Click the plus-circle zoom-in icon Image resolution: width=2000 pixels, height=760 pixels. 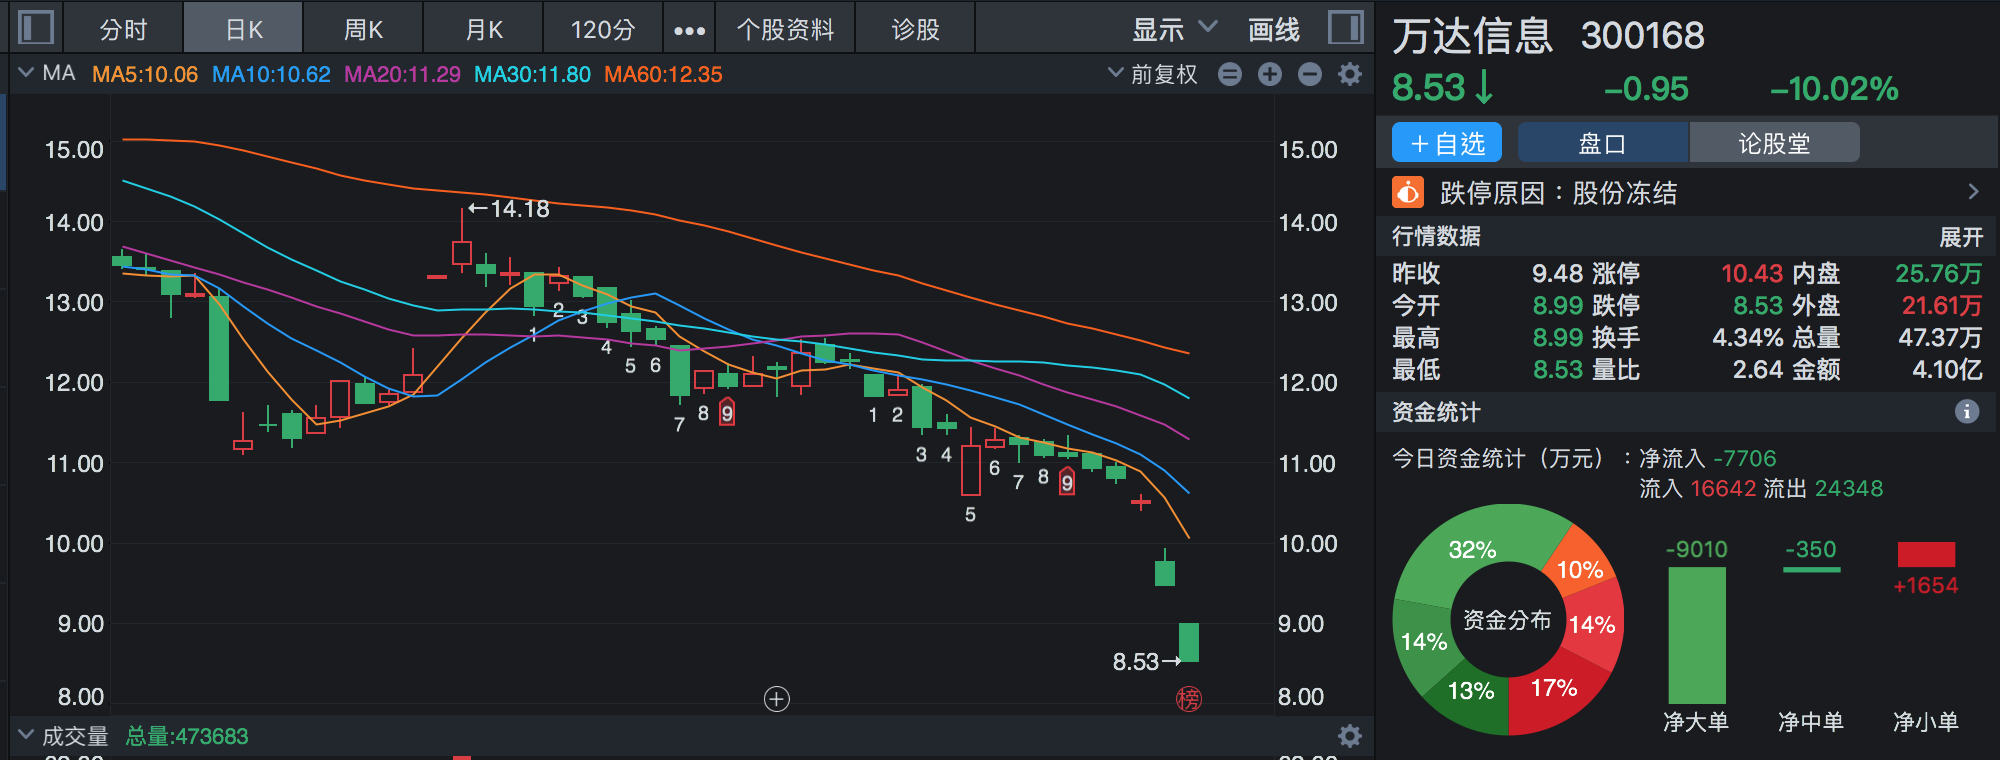(1270, 74)
